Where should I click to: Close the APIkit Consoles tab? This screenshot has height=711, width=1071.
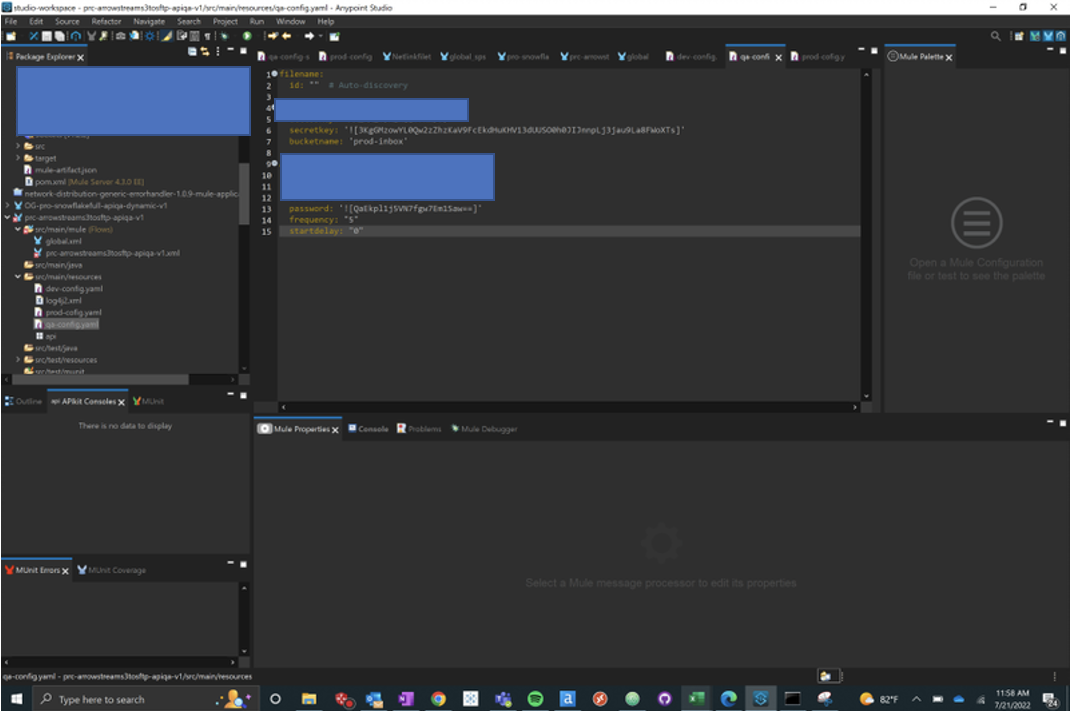coord(122,402)
